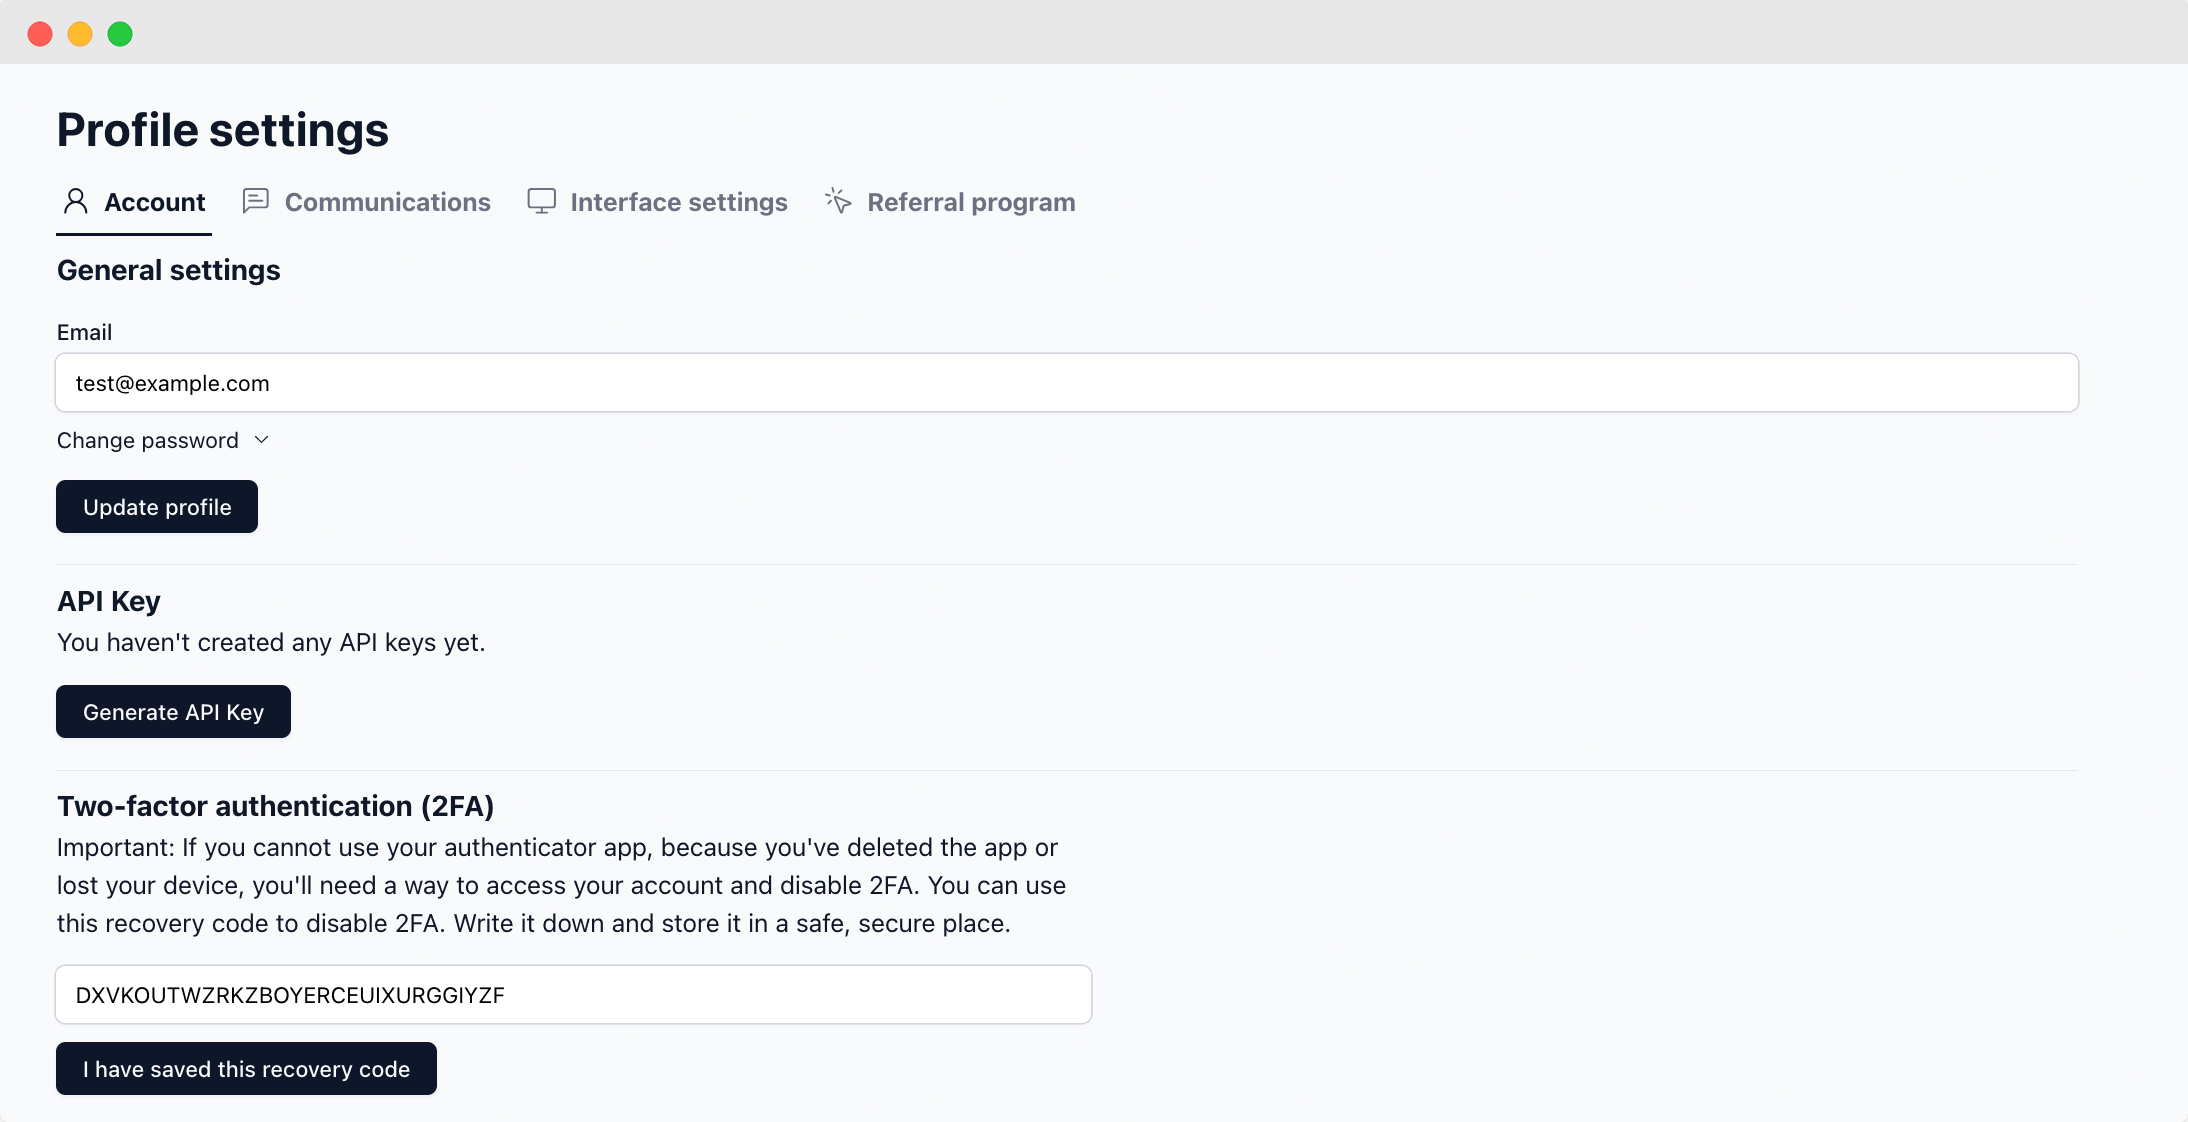Expand the Change password section
Viewport: 2188px width, 1122px height.
click(x=148, y=441)
